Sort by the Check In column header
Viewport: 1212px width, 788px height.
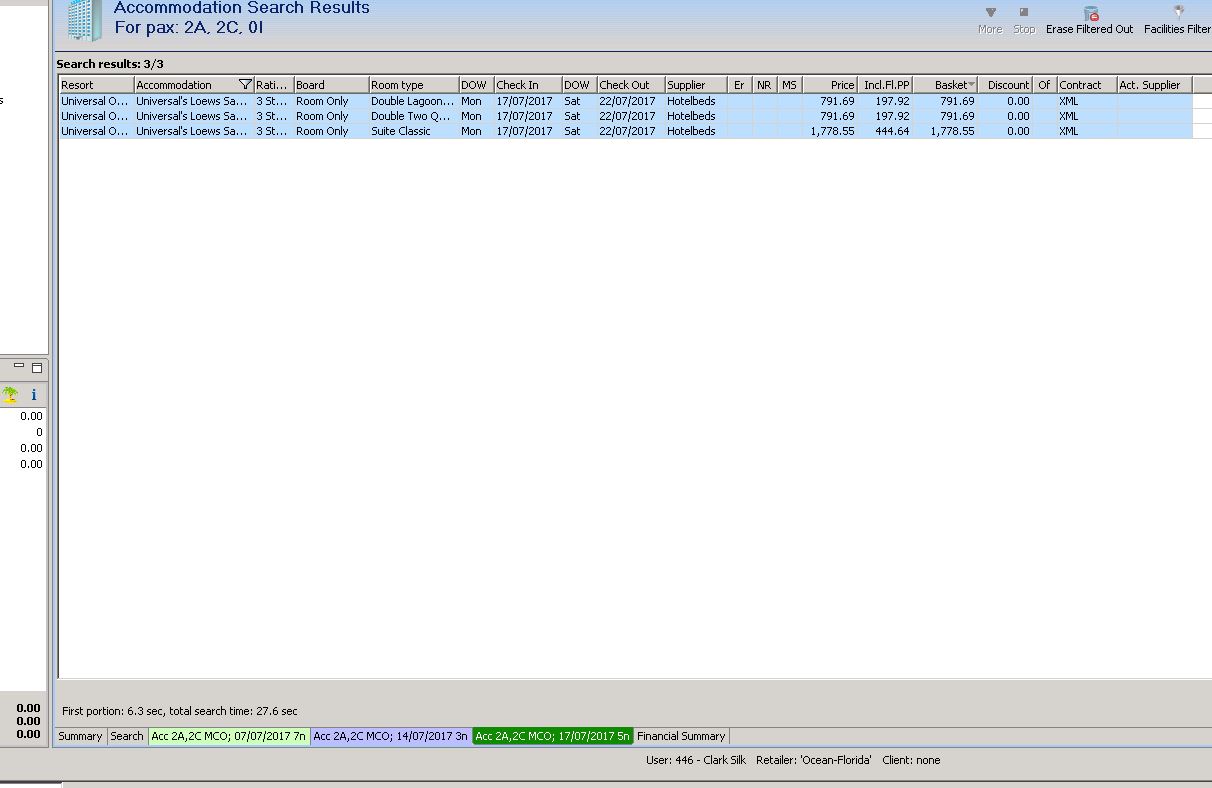point(528,85)
